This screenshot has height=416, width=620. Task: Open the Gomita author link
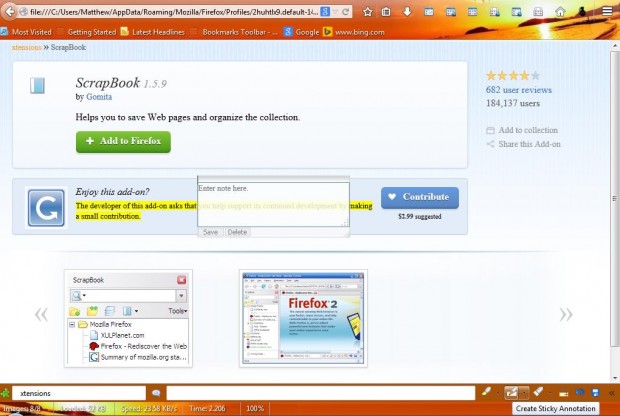click(99, 96)
